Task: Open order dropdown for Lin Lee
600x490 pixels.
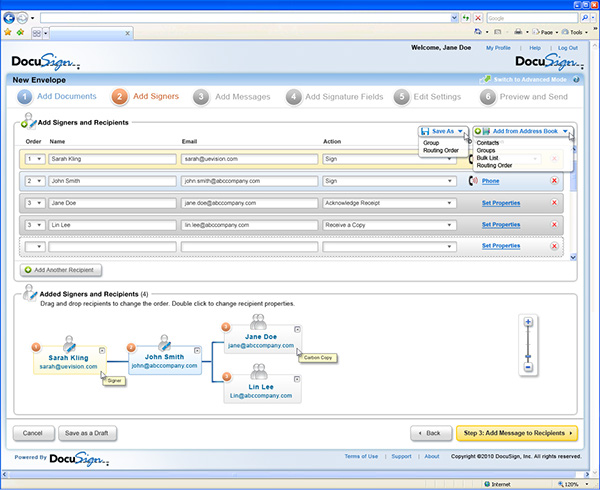Action: 35,225
